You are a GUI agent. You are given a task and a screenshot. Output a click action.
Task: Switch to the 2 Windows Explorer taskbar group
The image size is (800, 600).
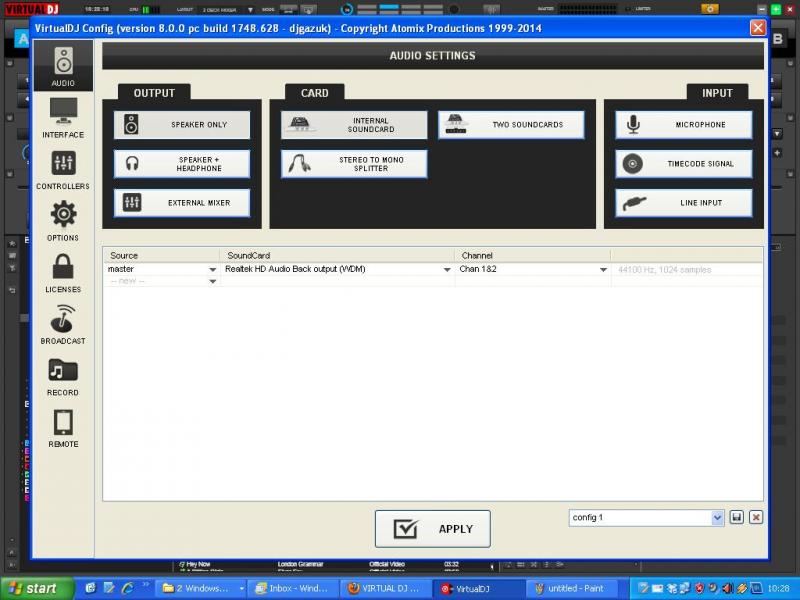tap(201, 588)
